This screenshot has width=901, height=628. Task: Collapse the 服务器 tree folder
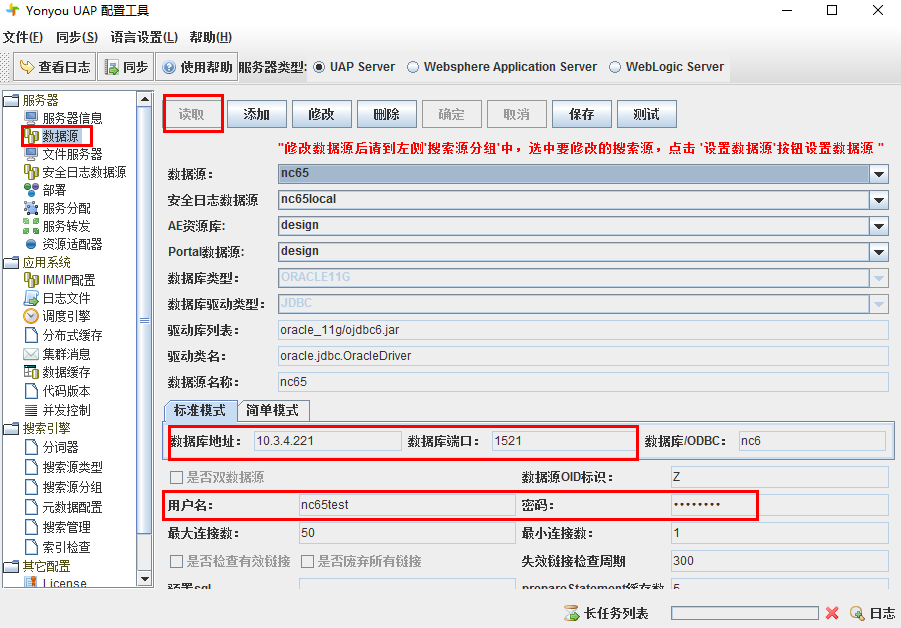[11, 101]
